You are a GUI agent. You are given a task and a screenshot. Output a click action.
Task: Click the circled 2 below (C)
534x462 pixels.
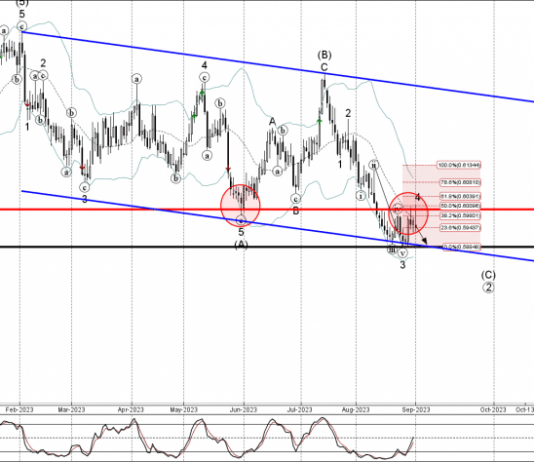click(488, 288)
